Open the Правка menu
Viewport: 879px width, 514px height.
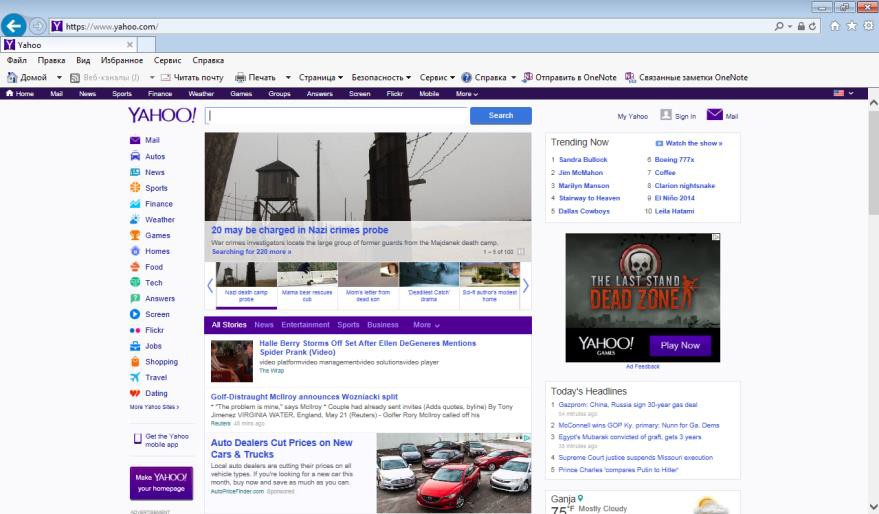pyautogui.click(x=51, y=60)
